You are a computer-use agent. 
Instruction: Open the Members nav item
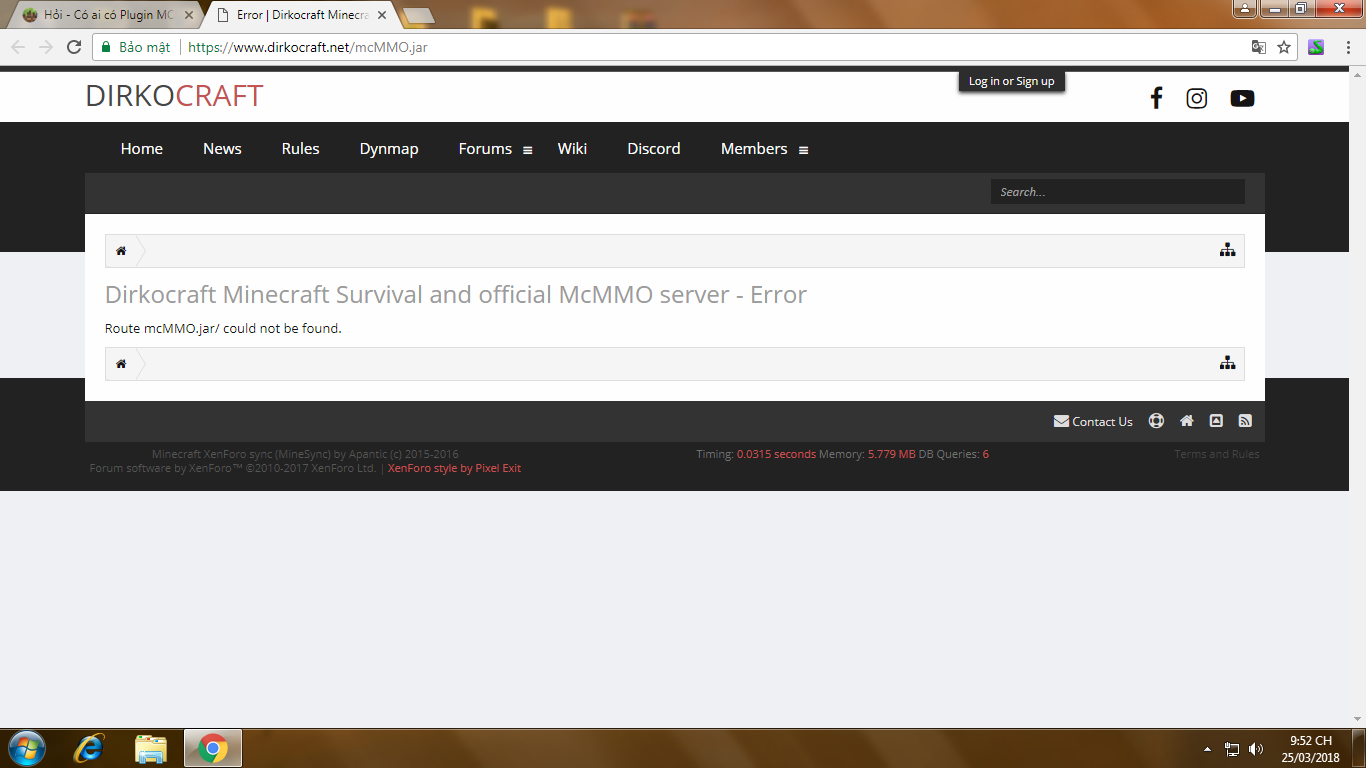(x=754, y=148)
